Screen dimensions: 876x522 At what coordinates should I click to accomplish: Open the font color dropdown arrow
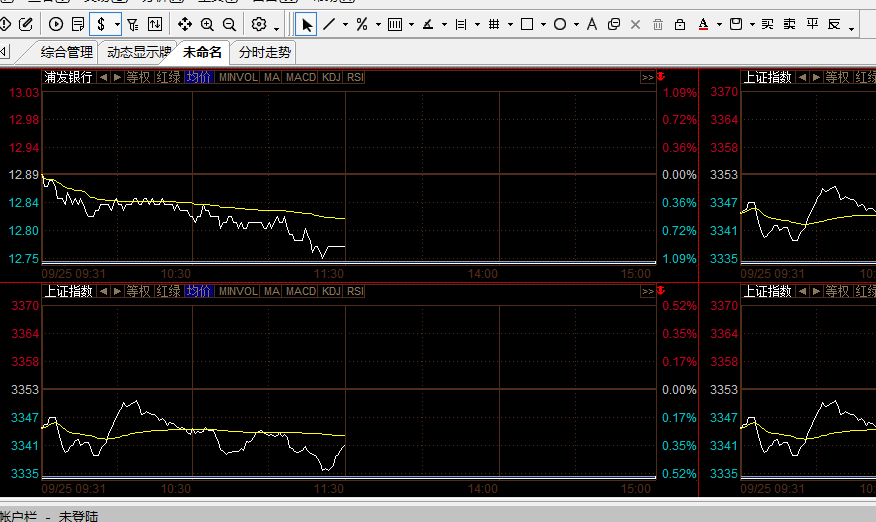(719, 24)
